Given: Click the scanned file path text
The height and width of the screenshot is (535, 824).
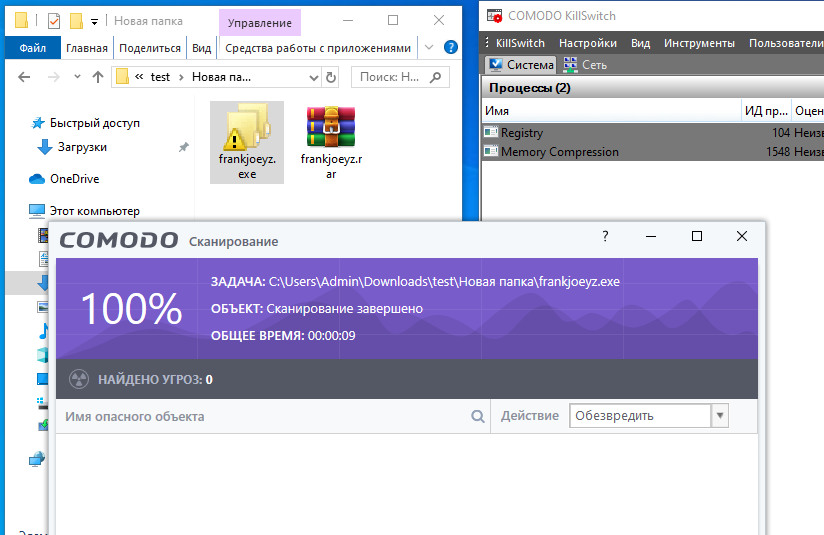Looking at the screenshot, I should pyautogui.click(x=444, y=282).
